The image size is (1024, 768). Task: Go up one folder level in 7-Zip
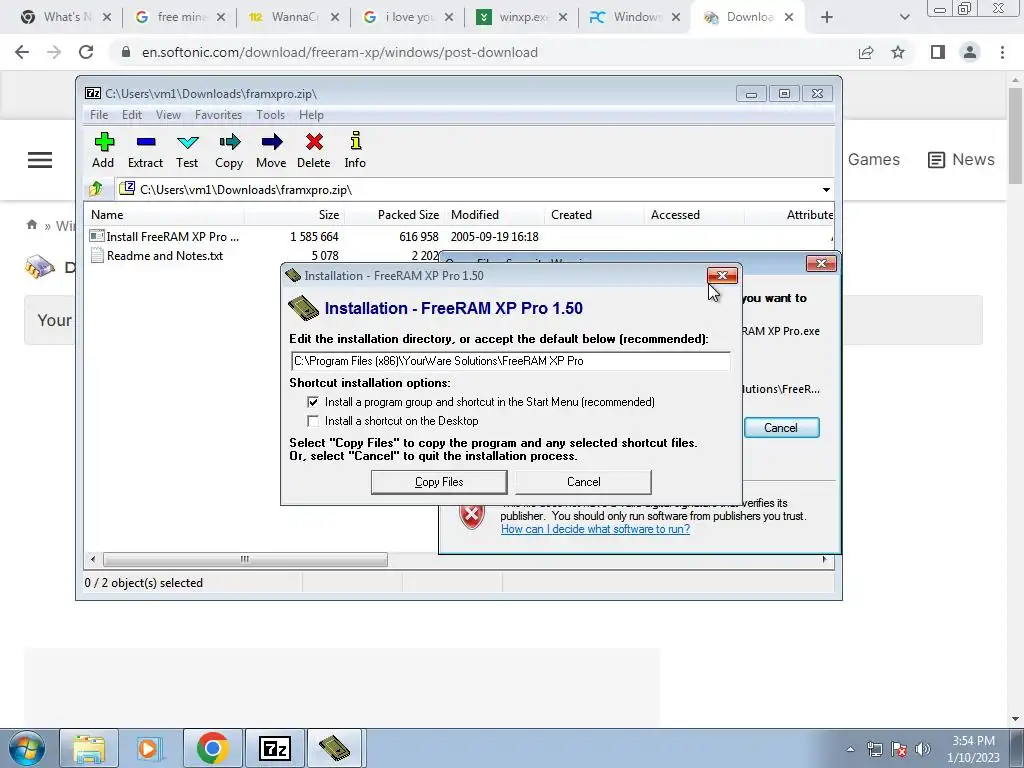coord(96,189)
